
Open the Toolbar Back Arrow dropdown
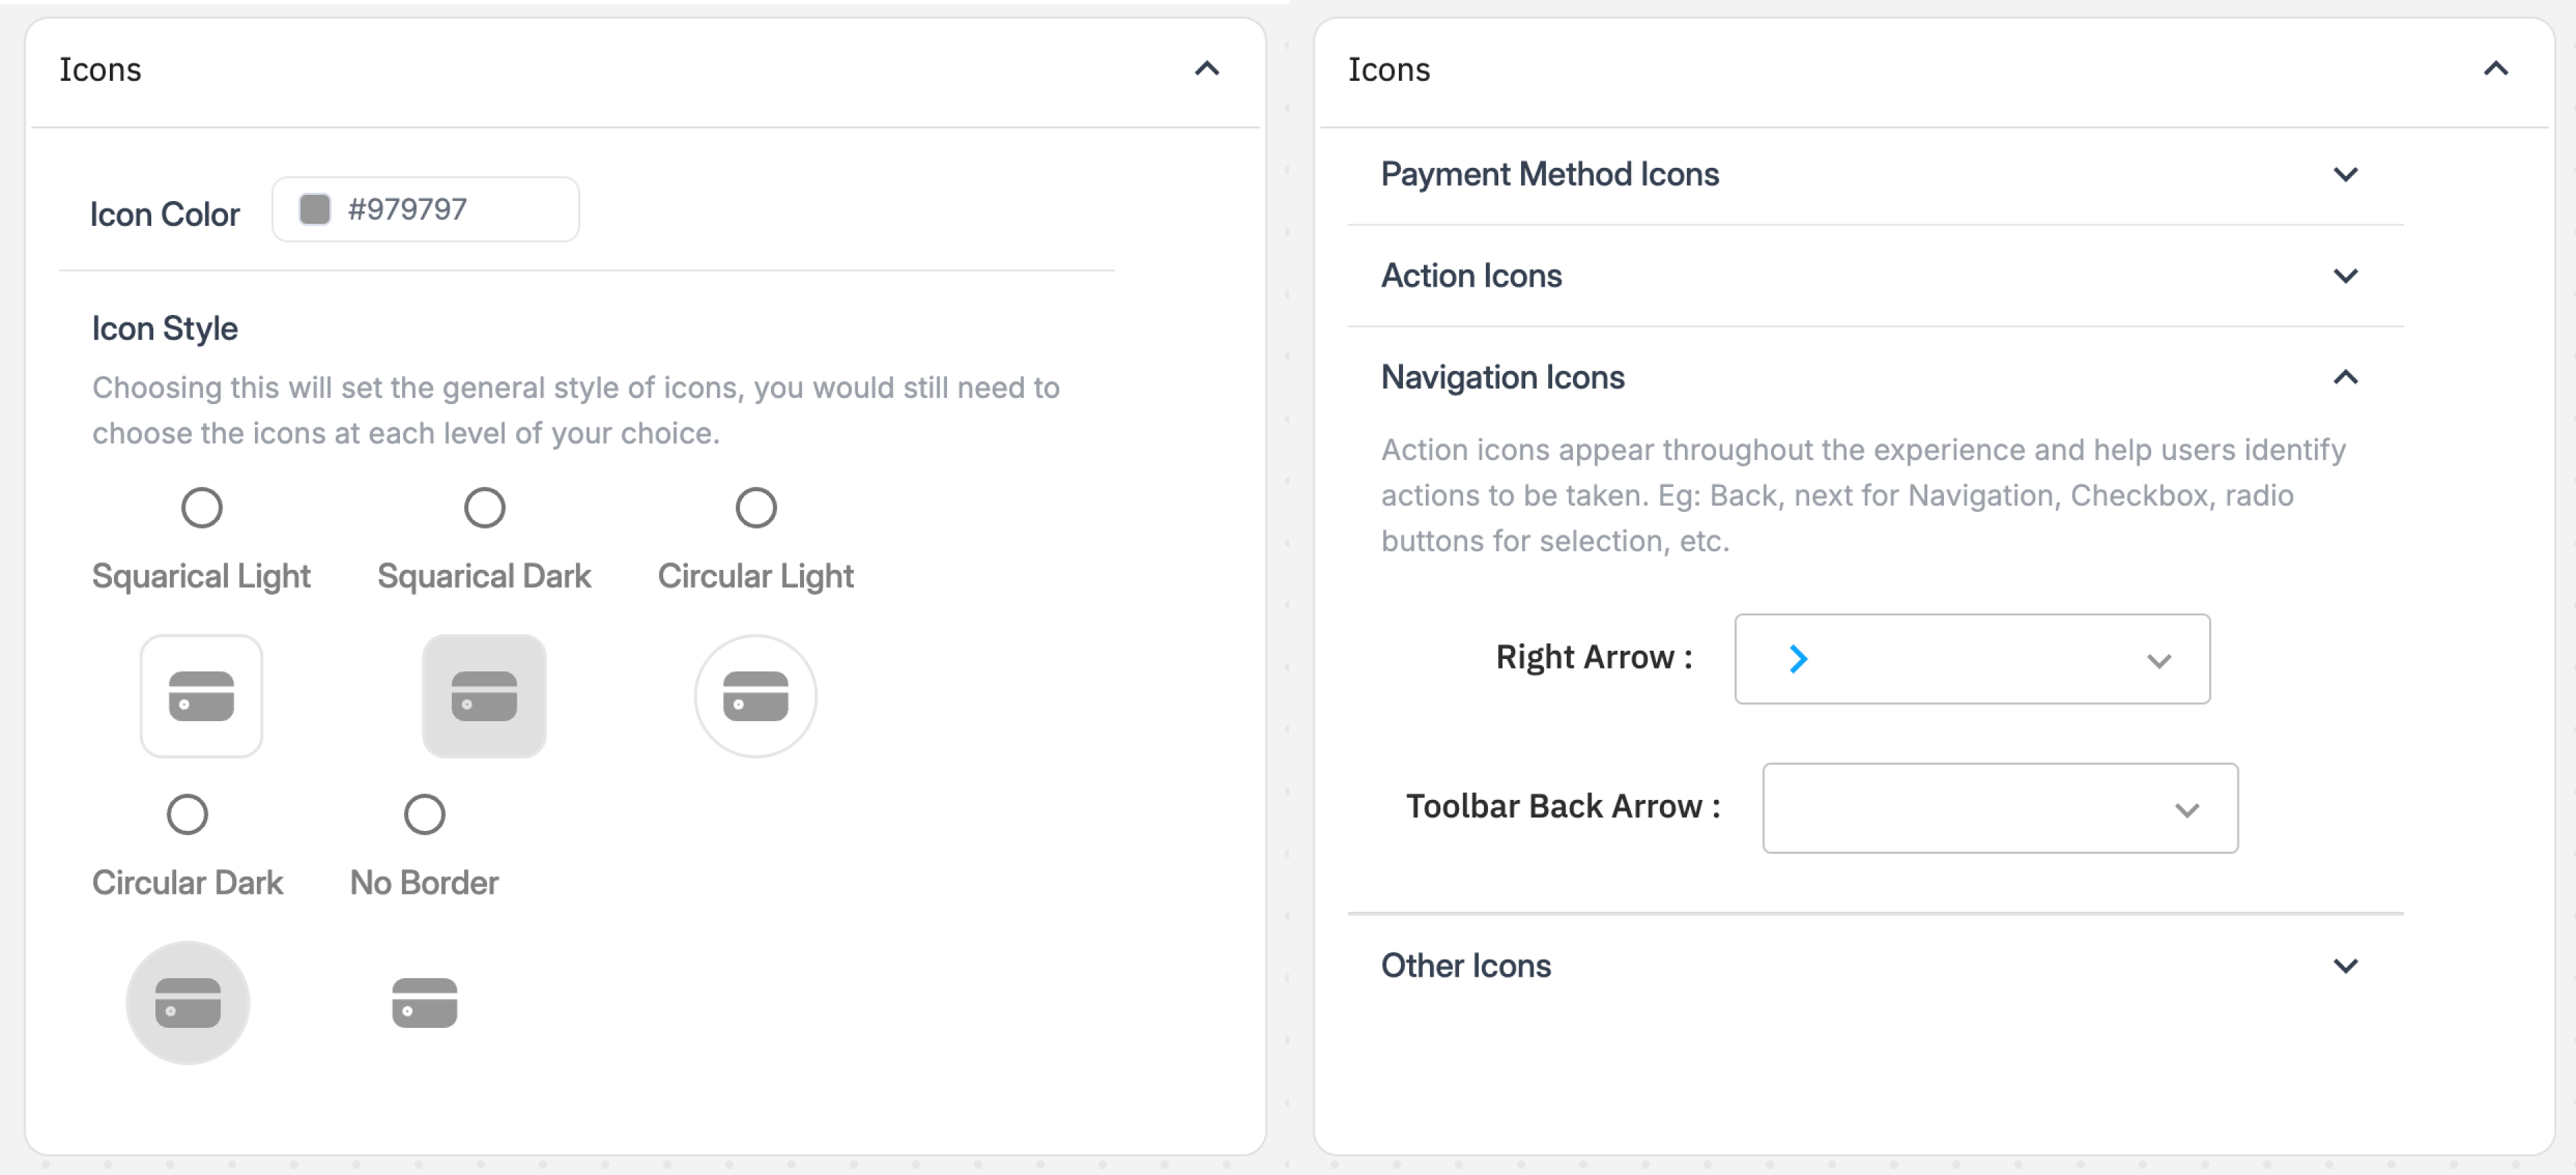[1999, 808]
